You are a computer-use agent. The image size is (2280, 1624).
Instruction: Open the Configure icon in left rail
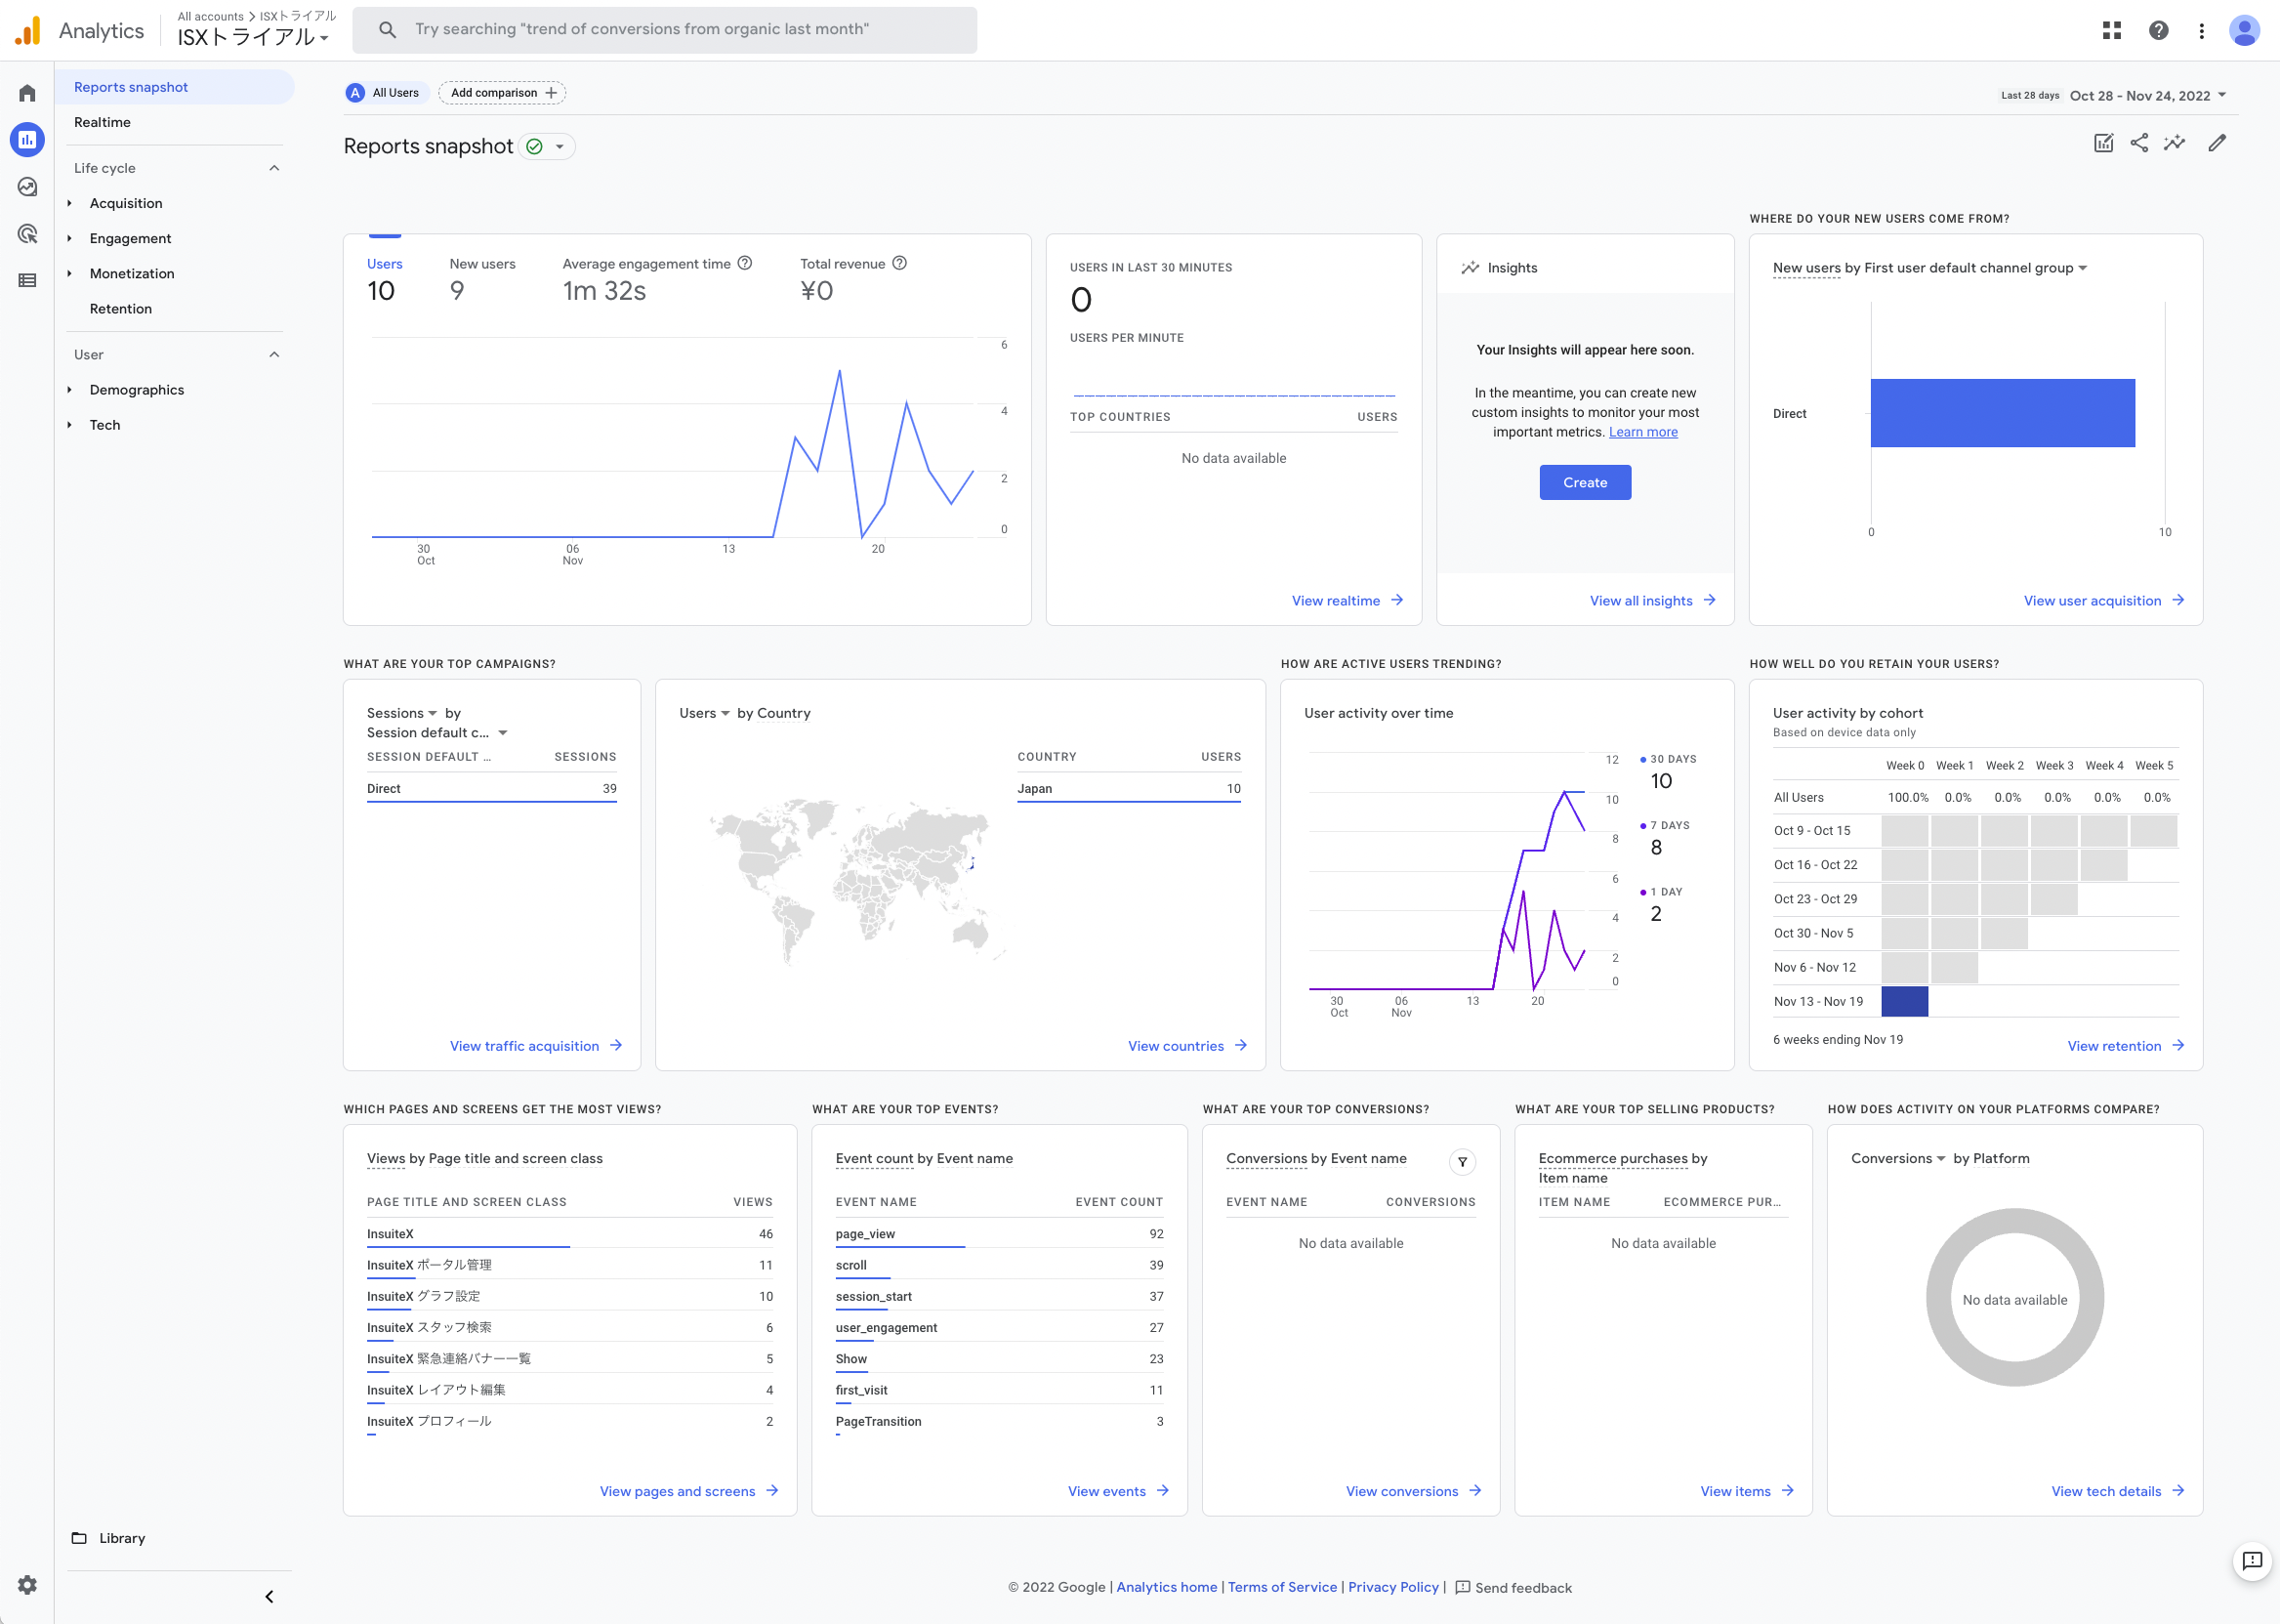coord(27,281)
